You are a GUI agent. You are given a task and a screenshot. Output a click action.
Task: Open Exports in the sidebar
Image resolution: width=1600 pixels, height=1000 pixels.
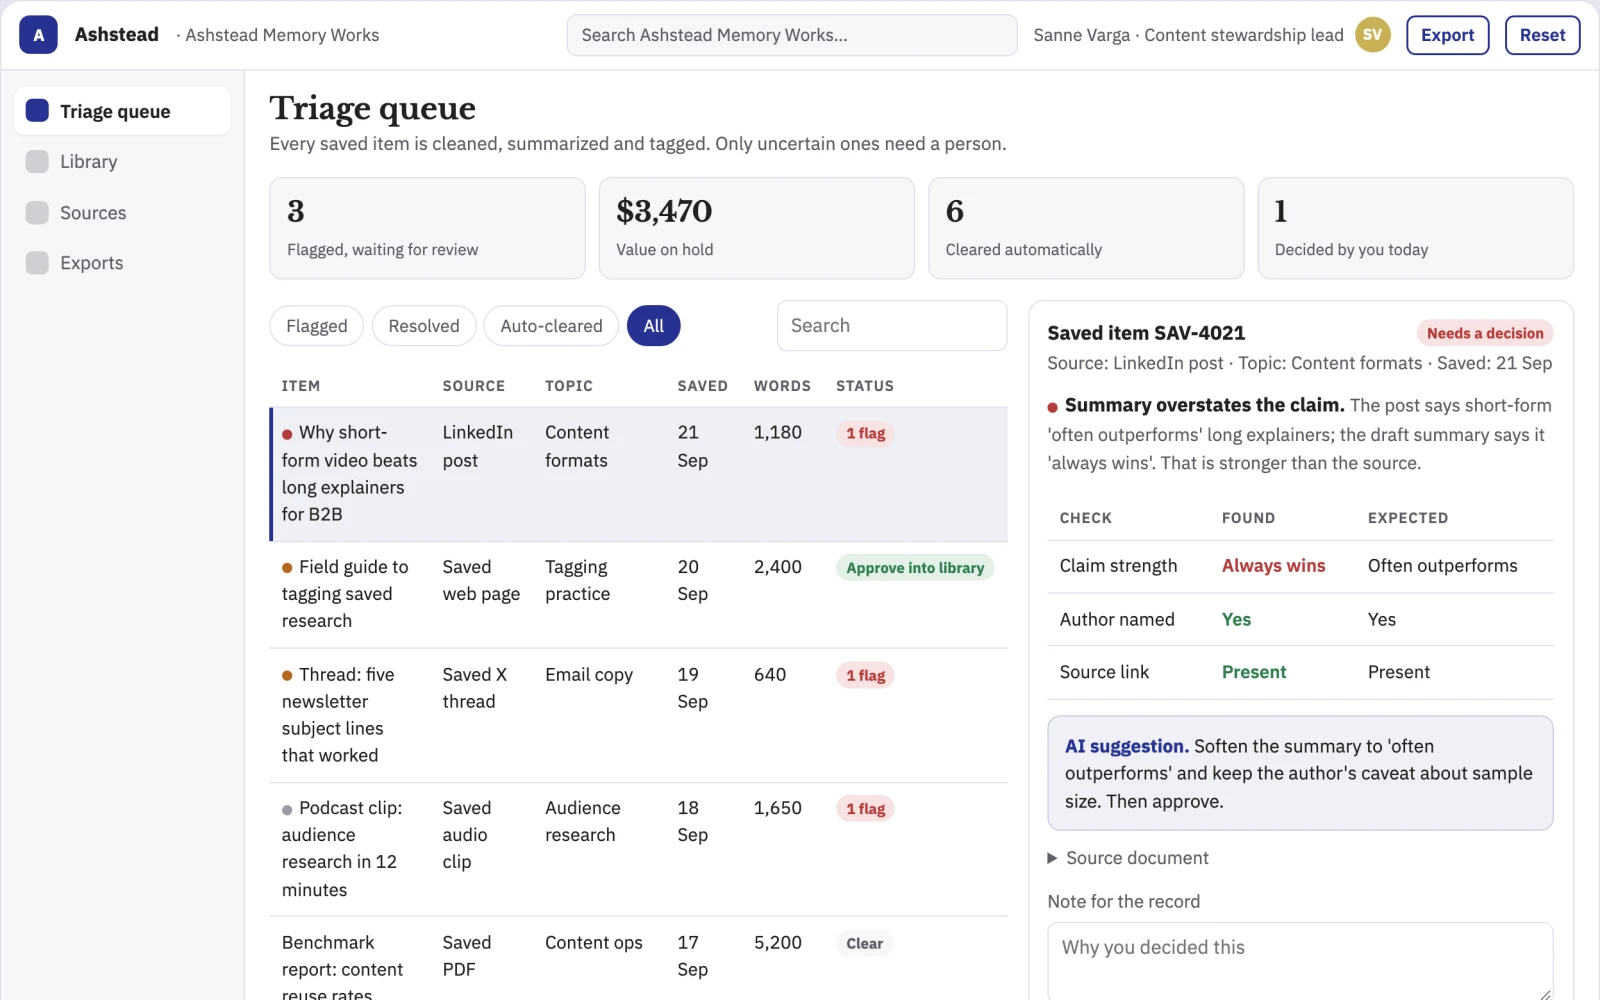click(x=122, y=263)
